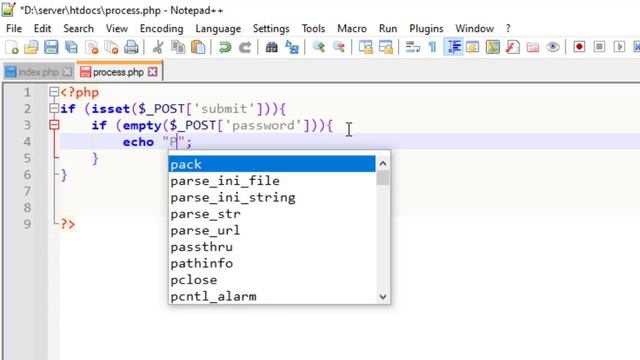This screenshot has height=360, width=640.
Task: Click the Print toolbar icon
Action: (131, 47)
